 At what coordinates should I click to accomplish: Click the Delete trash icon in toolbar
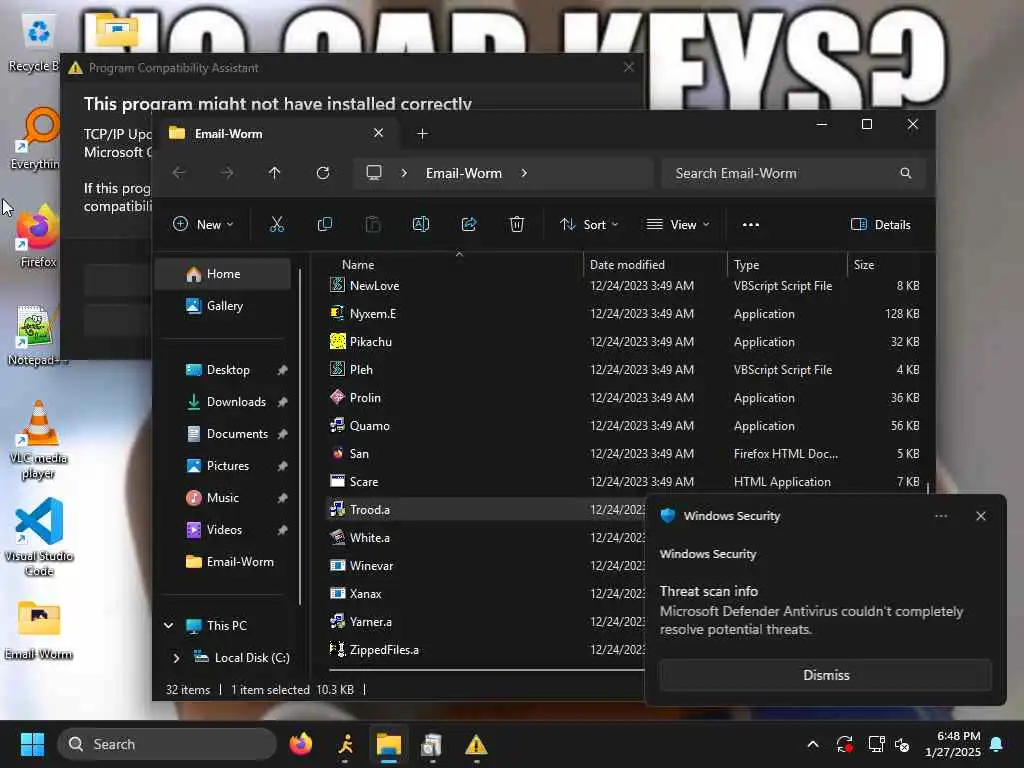pos(517,225)
